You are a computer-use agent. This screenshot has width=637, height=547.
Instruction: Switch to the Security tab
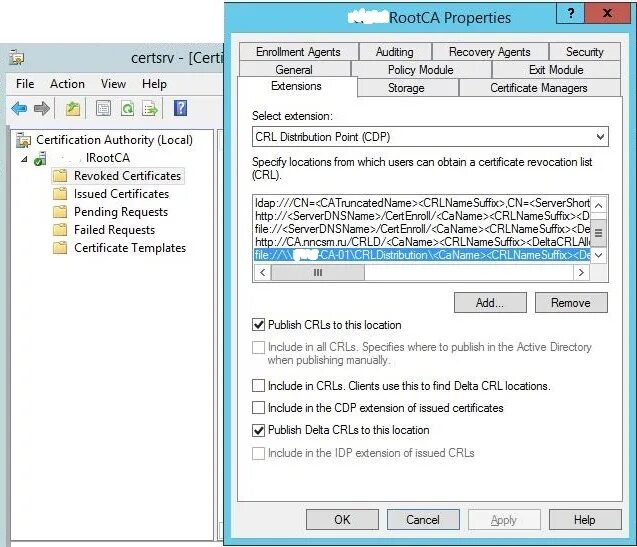point(585,52)
